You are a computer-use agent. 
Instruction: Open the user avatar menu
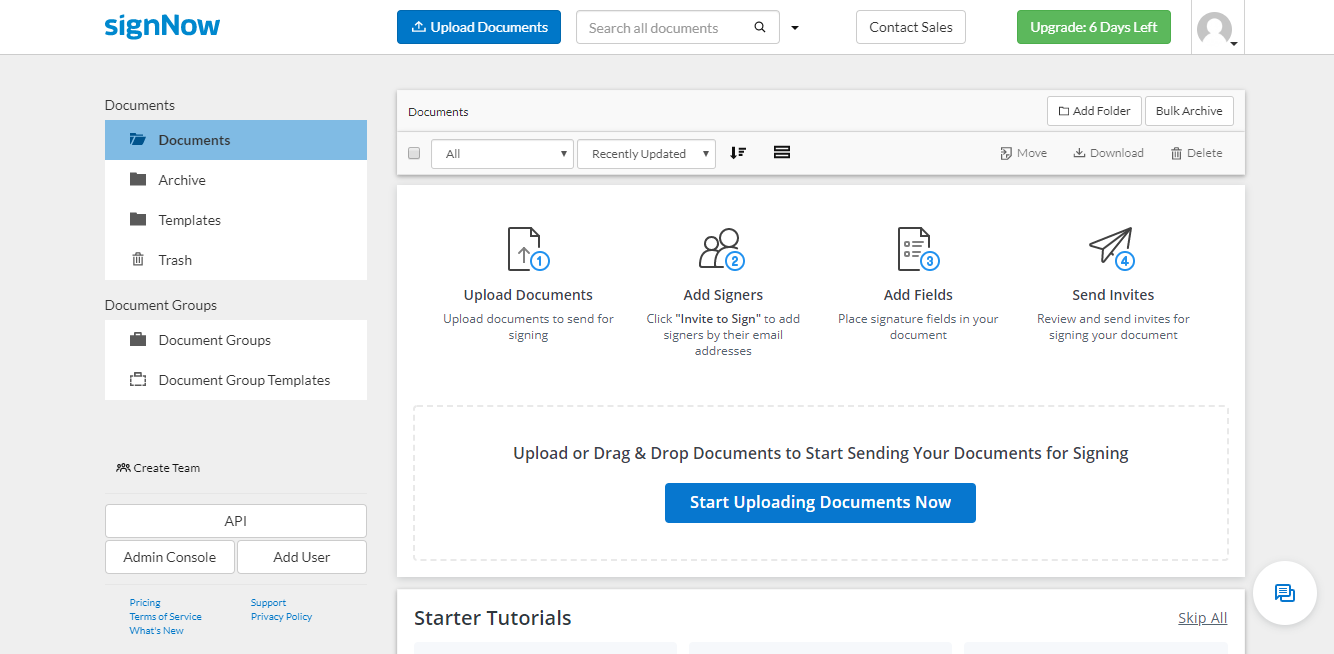(x=1218, y=29)
